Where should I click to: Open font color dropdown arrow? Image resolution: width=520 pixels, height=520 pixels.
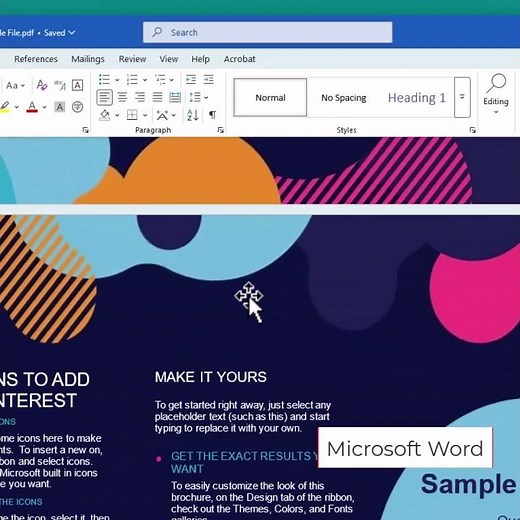44,107
